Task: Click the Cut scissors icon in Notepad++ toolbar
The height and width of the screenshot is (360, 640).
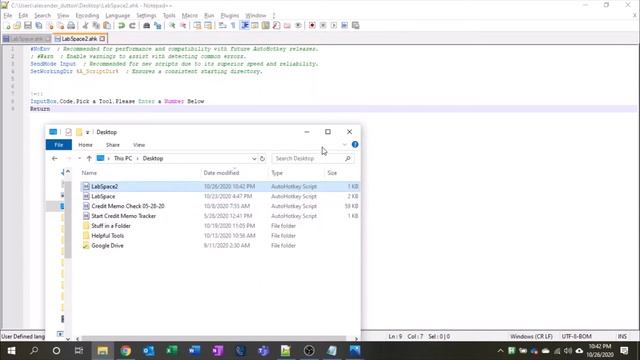Action: 85,26
